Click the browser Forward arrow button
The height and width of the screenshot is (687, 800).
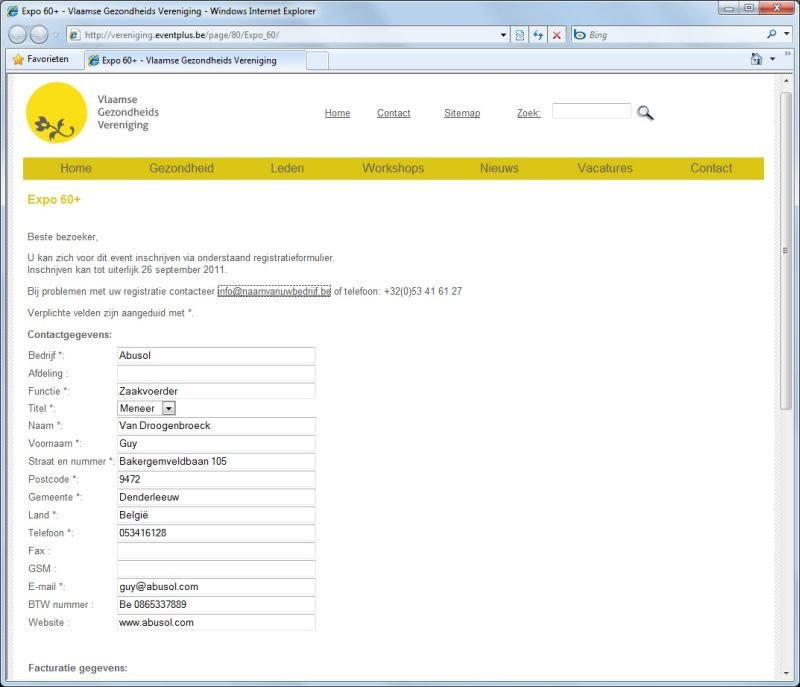(39, 34)
